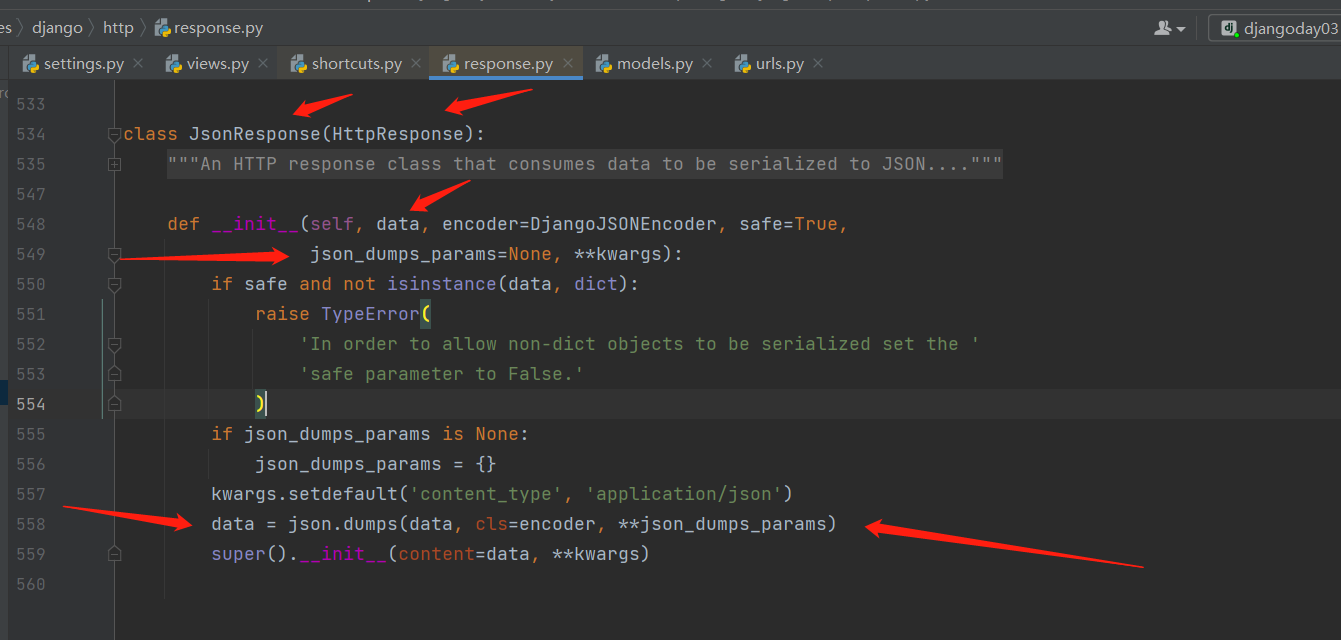Image resolution: width=1341 pixels, height=640 pixels.
Task: Close the shortcuts.py tab
Action: (x=416, y=63)
